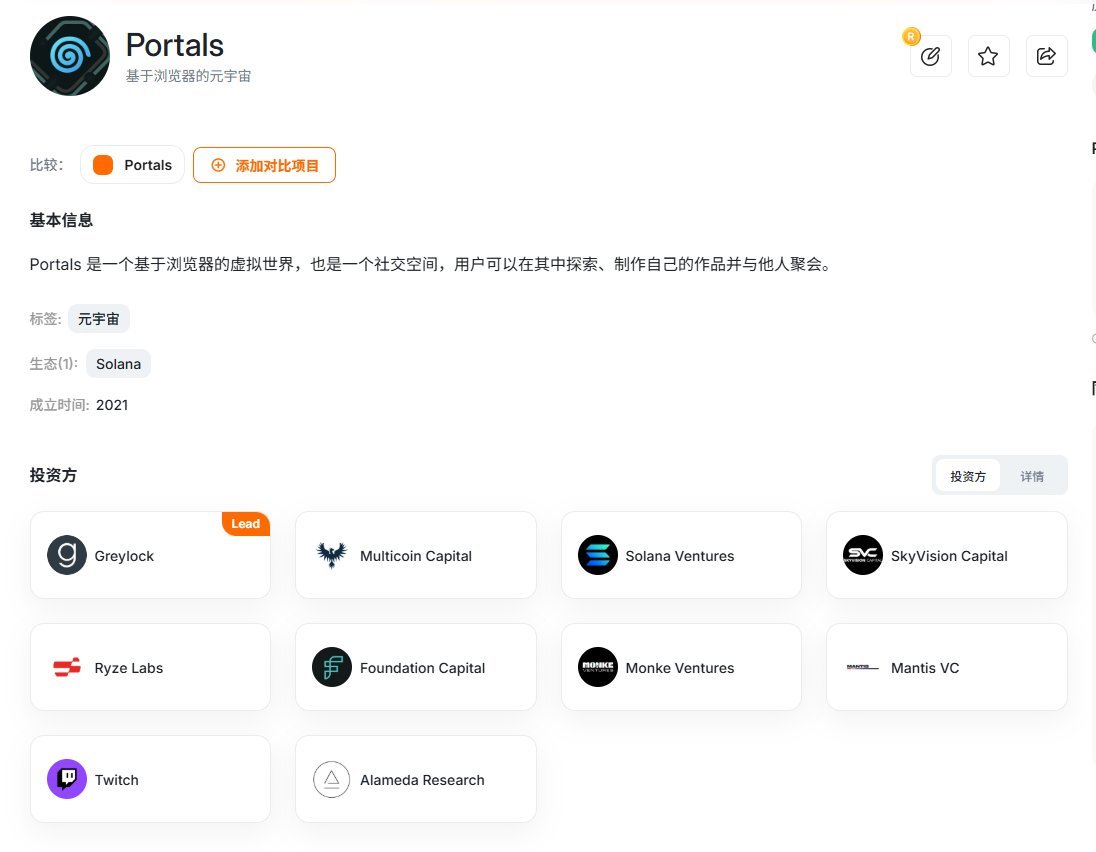
Task: Open the 元宇宙 tag
Action: (99, 319)
